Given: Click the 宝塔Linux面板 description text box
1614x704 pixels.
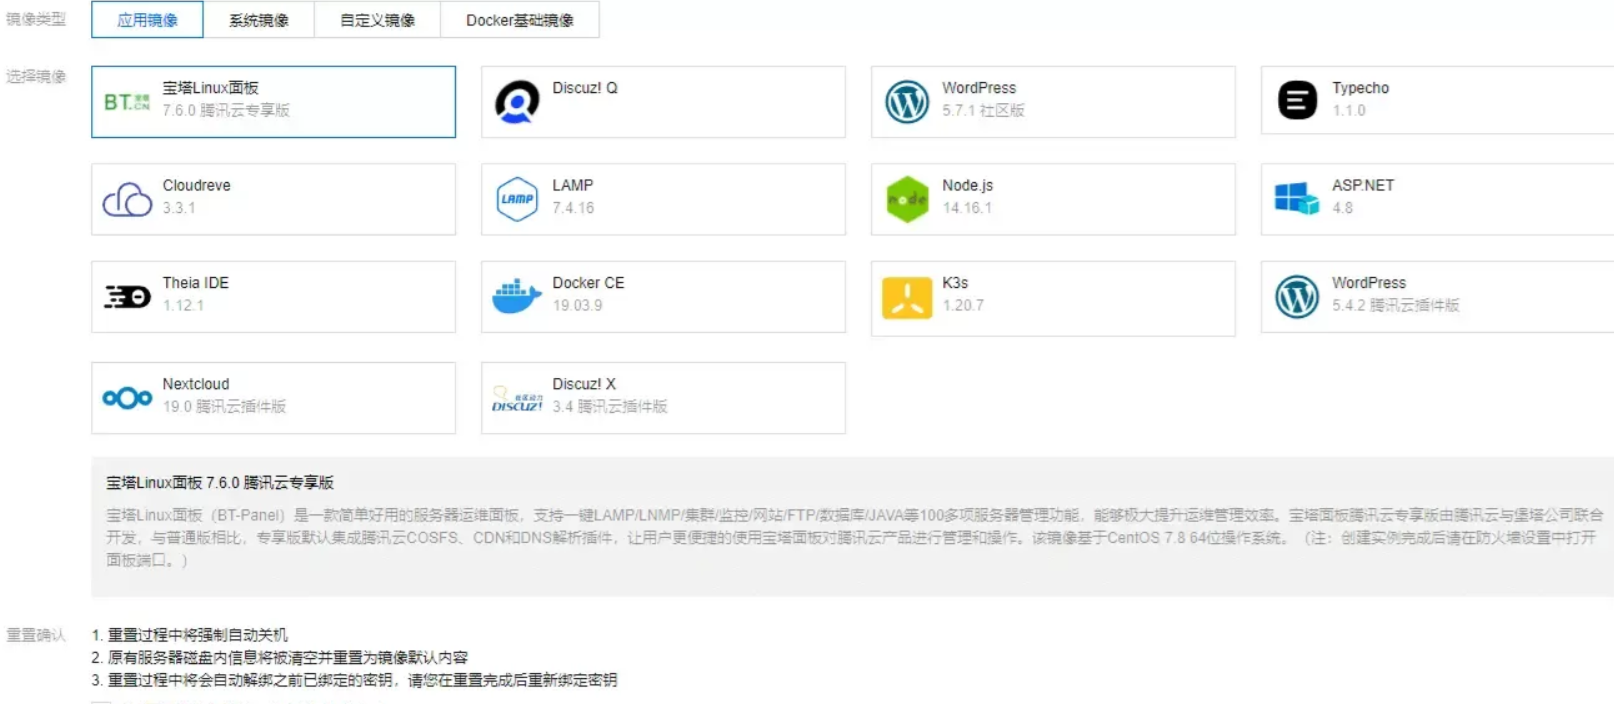Looking at the screenshot, I should pyautogui.click(x=852, y=527).
